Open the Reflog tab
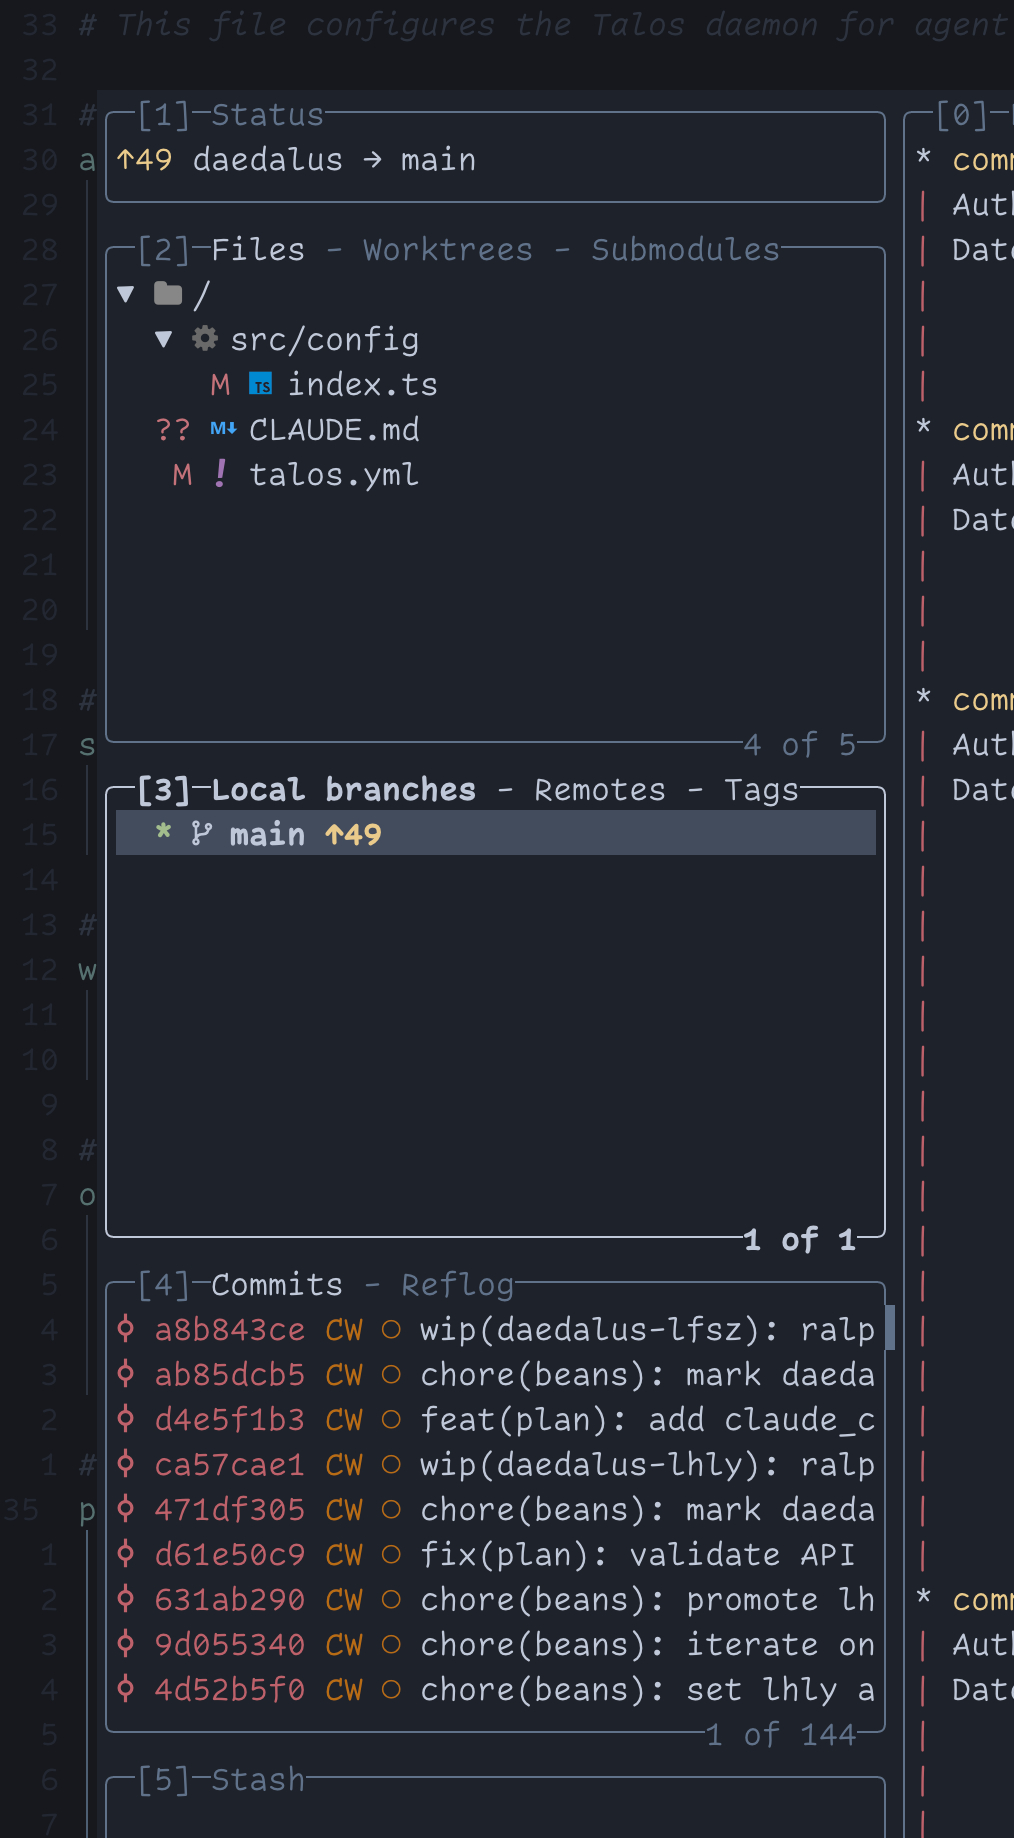 [x=457, y=1285]
